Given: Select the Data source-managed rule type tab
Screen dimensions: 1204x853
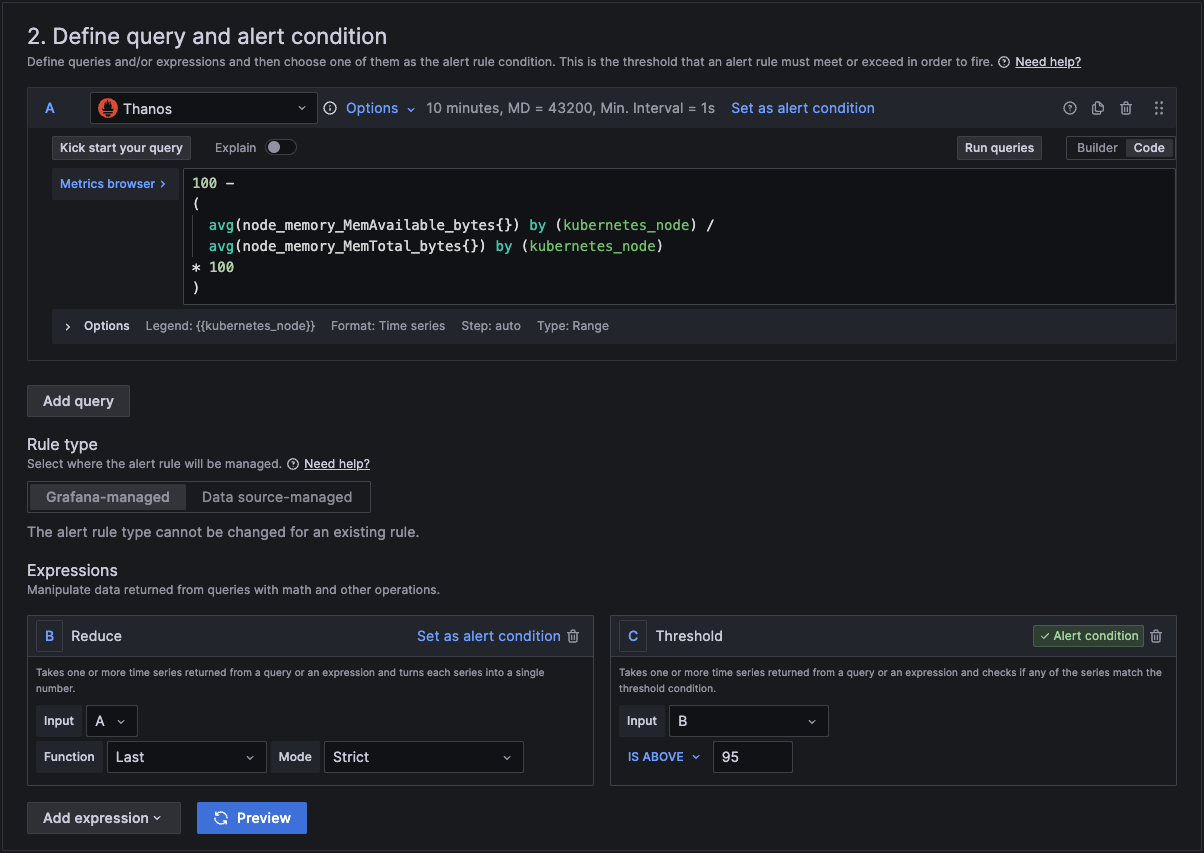Looking at the screenshot, I should pos(277,497).
